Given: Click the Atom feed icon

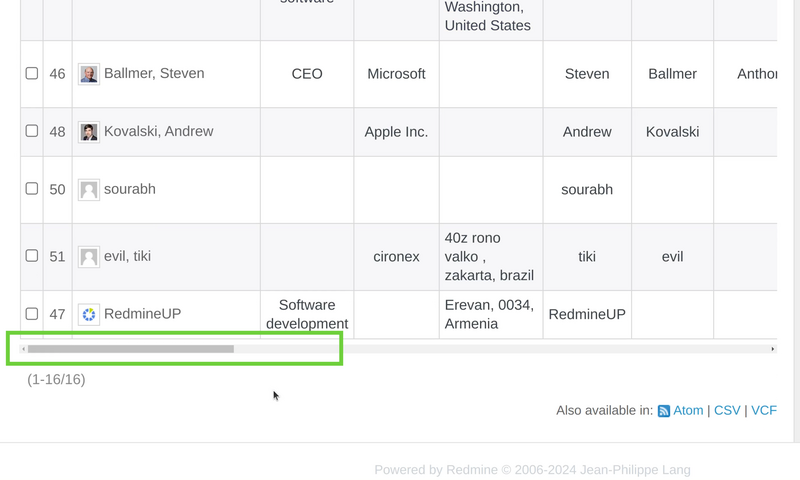Looking at the screenshot, I should 663,411.
